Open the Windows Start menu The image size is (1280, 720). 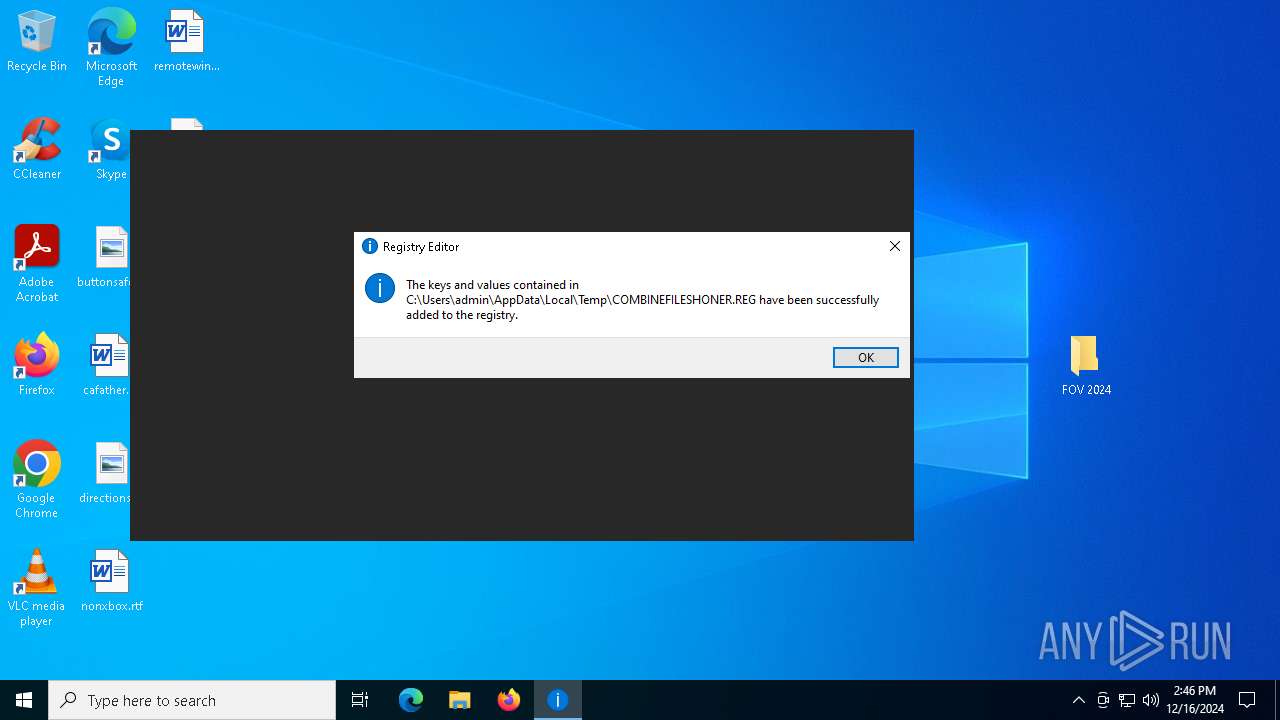point(24,700)
